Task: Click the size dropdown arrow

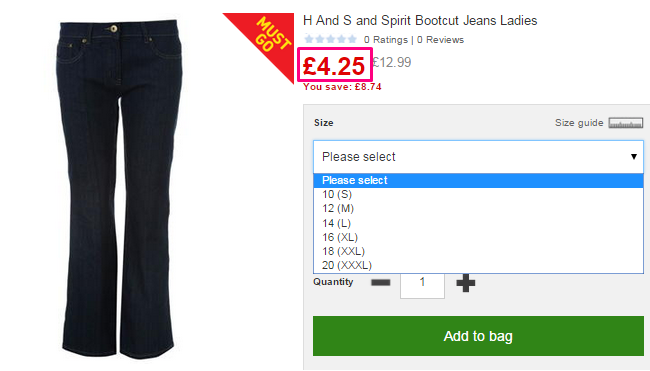Action: point(633,157)
